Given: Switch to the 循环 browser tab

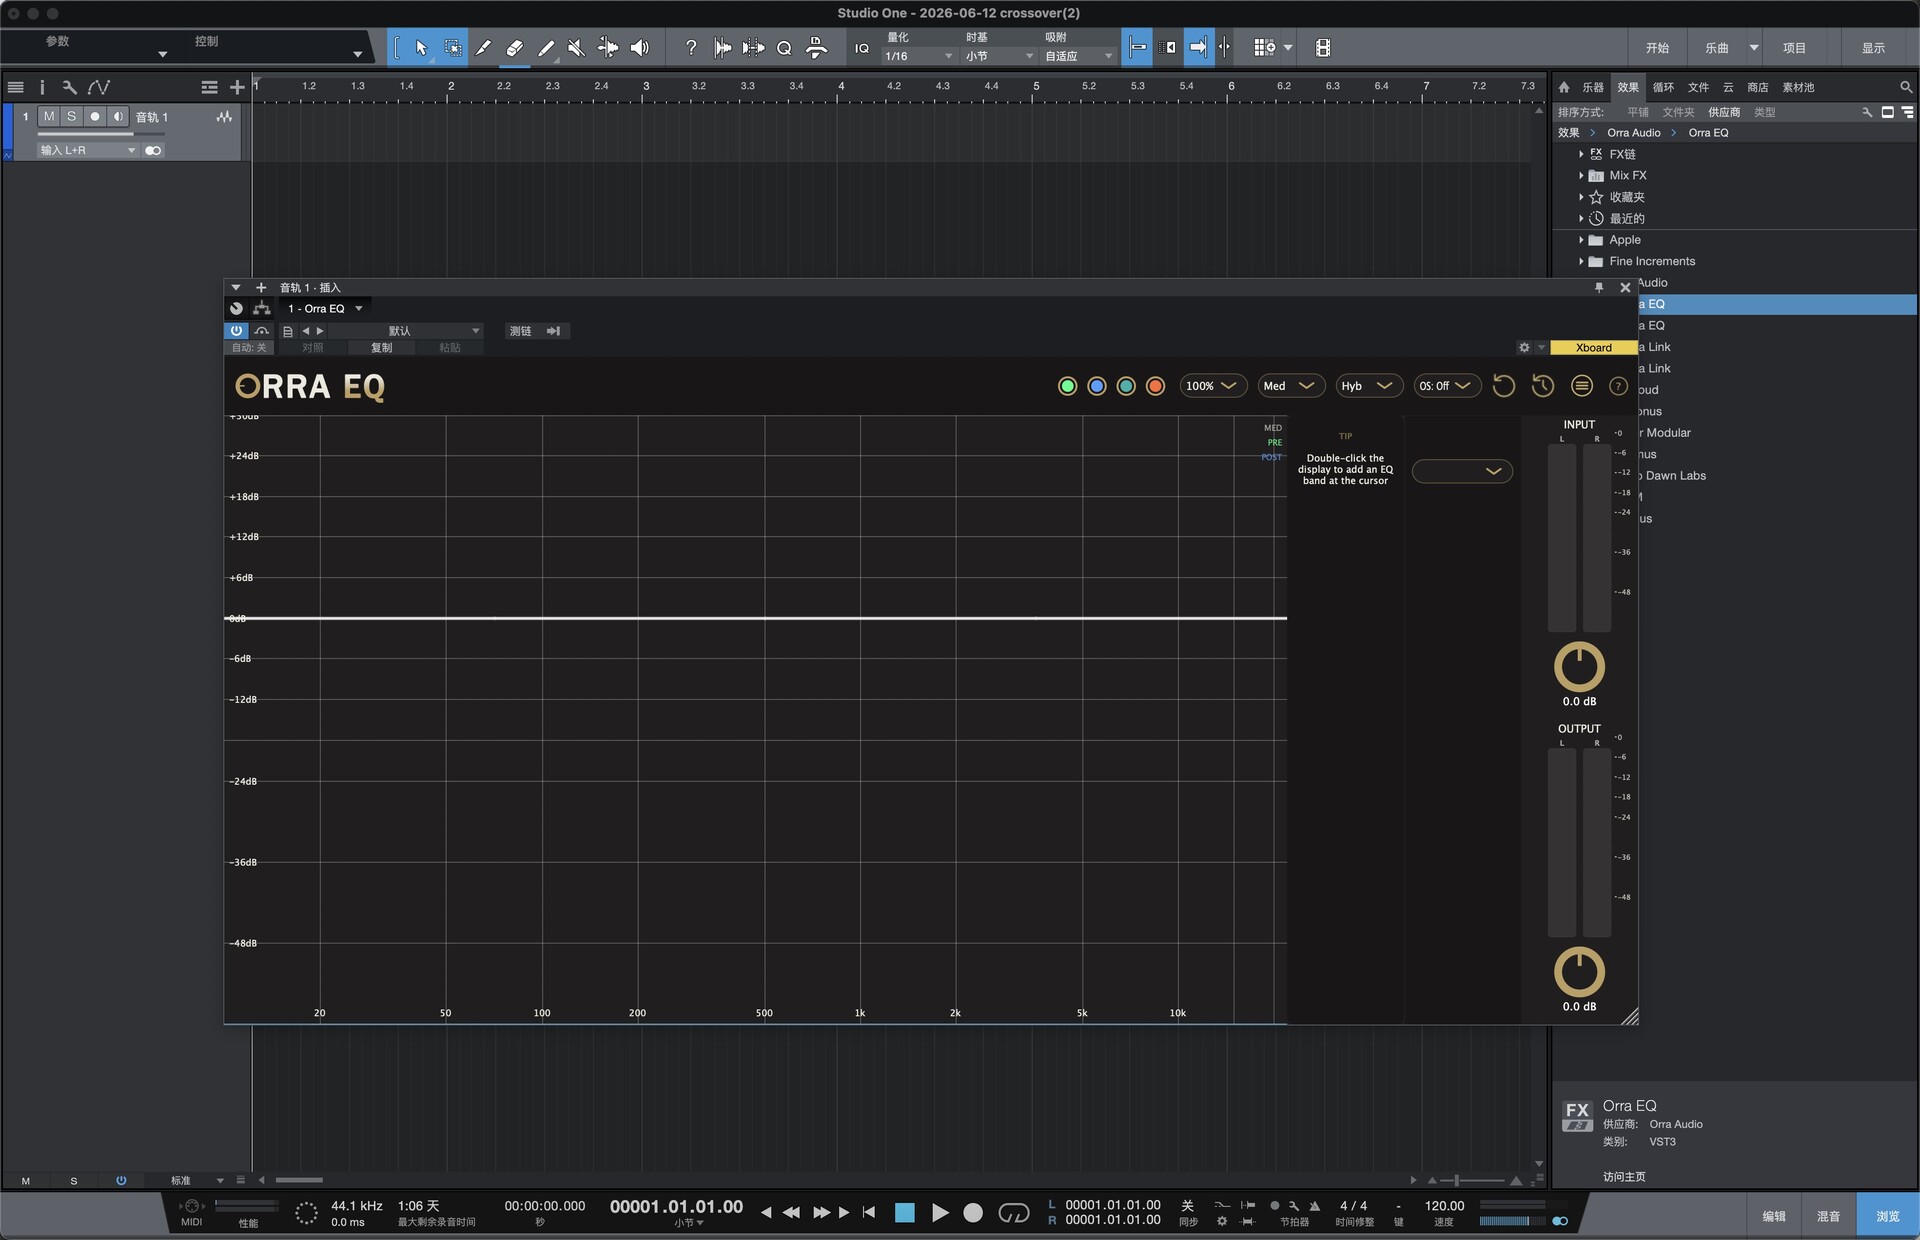Looking at the screenshot, I should tap(1663, 87).
